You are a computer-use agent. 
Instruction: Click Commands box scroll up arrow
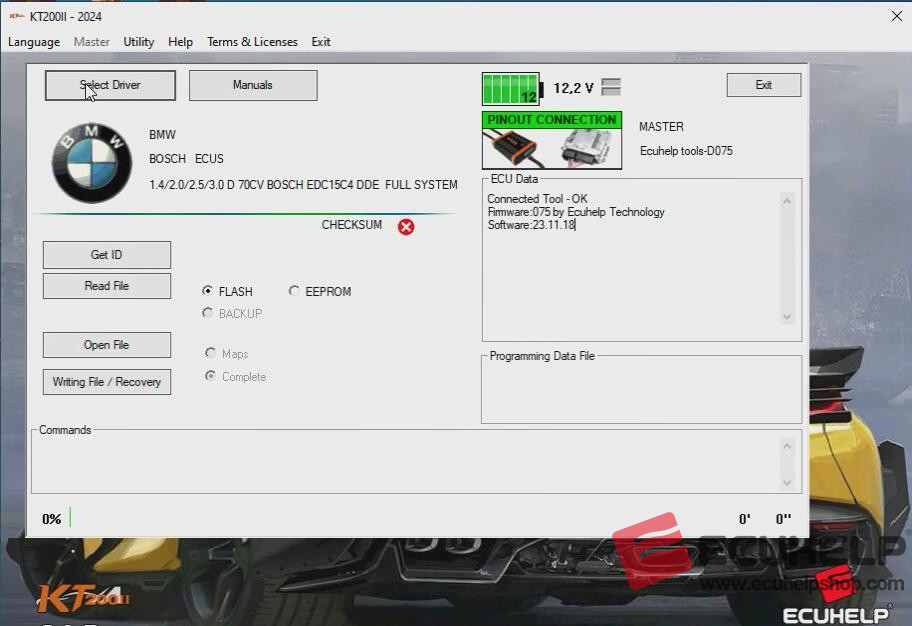coord(787,446)
